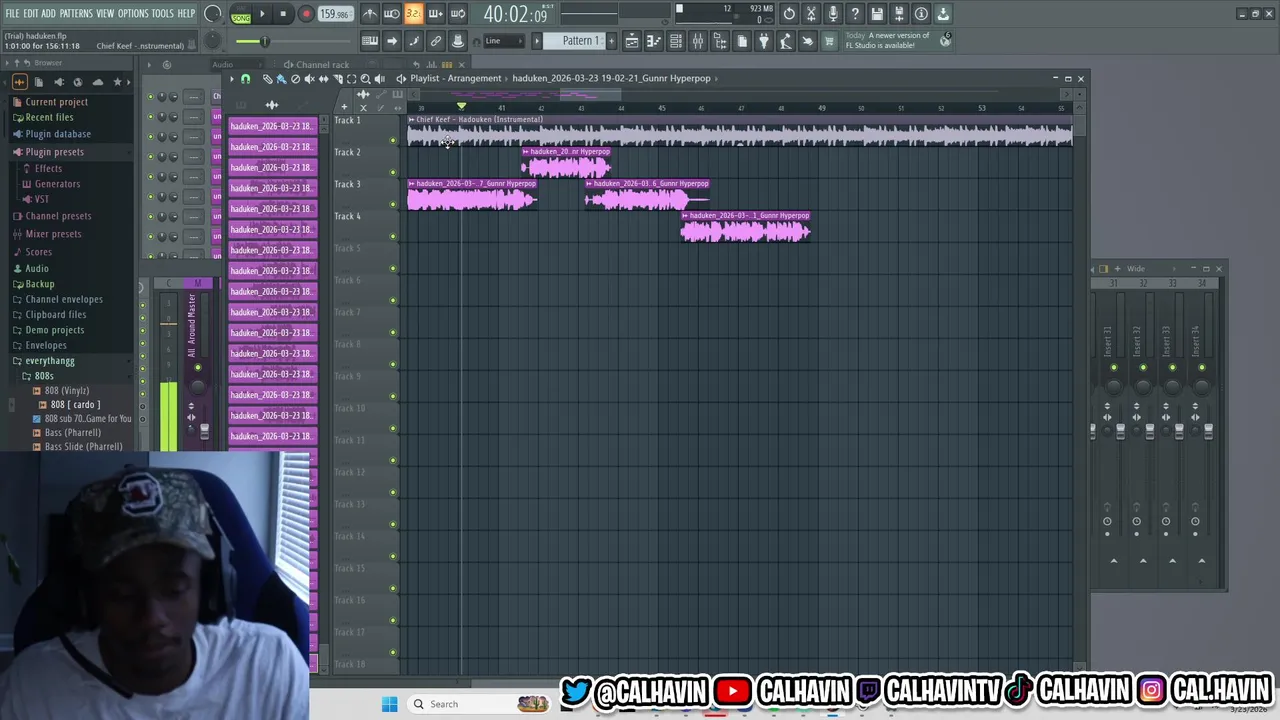This screenshot has width=1280, height=720.
Task: Toggle the overdub/blend recording icon
Action: click(435, 14)
